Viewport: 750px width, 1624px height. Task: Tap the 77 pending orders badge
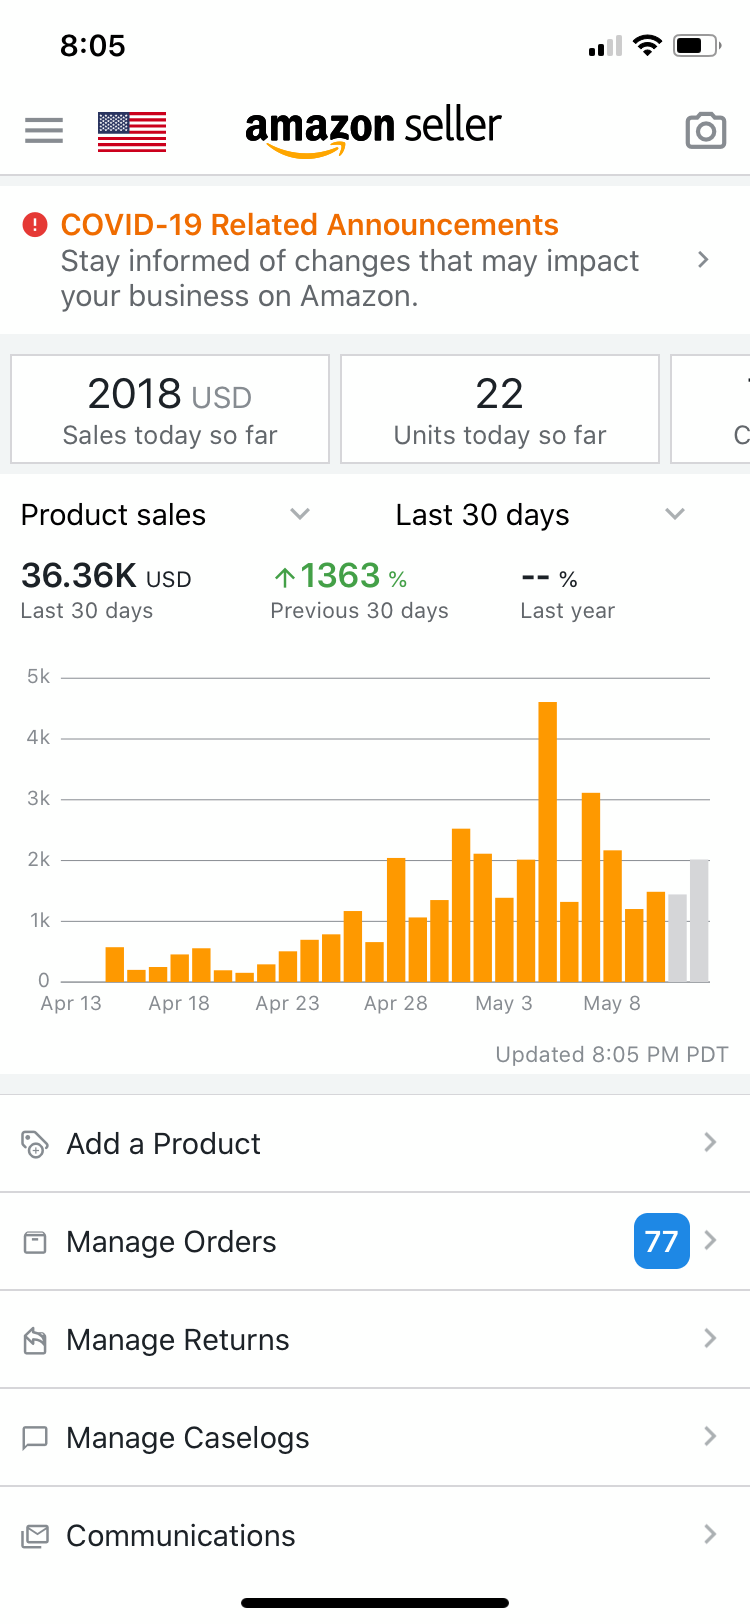(661, 1241)
